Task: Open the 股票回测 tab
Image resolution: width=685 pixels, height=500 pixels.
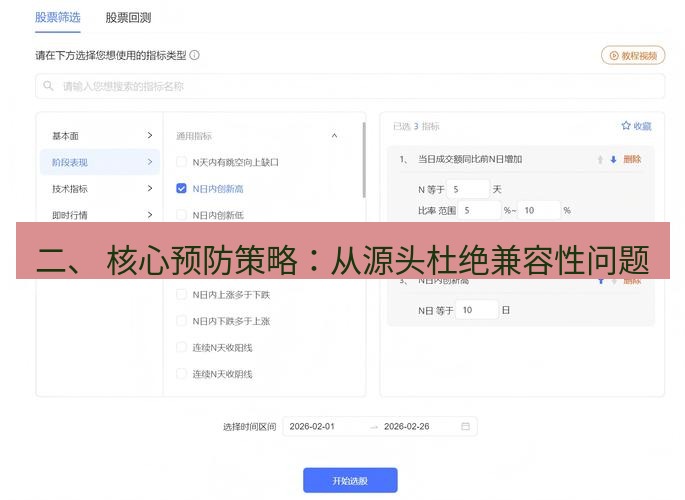Action: pos(128,17)
